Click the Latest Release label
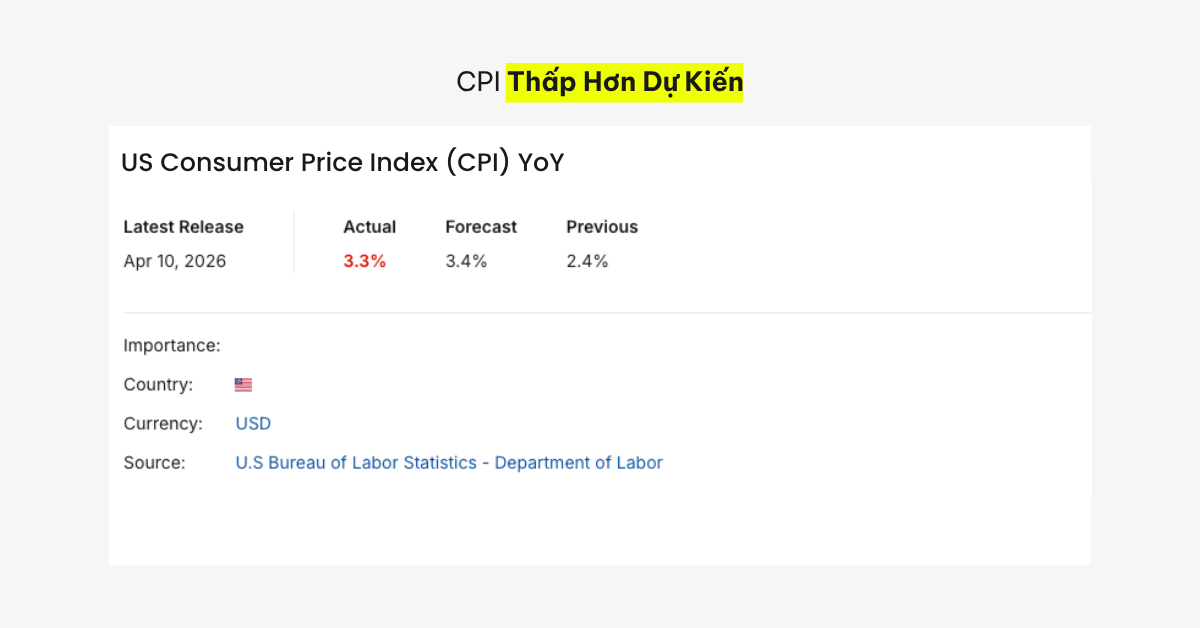The height and width of the screenshot is (628, 1200). [x=183, y=227]
